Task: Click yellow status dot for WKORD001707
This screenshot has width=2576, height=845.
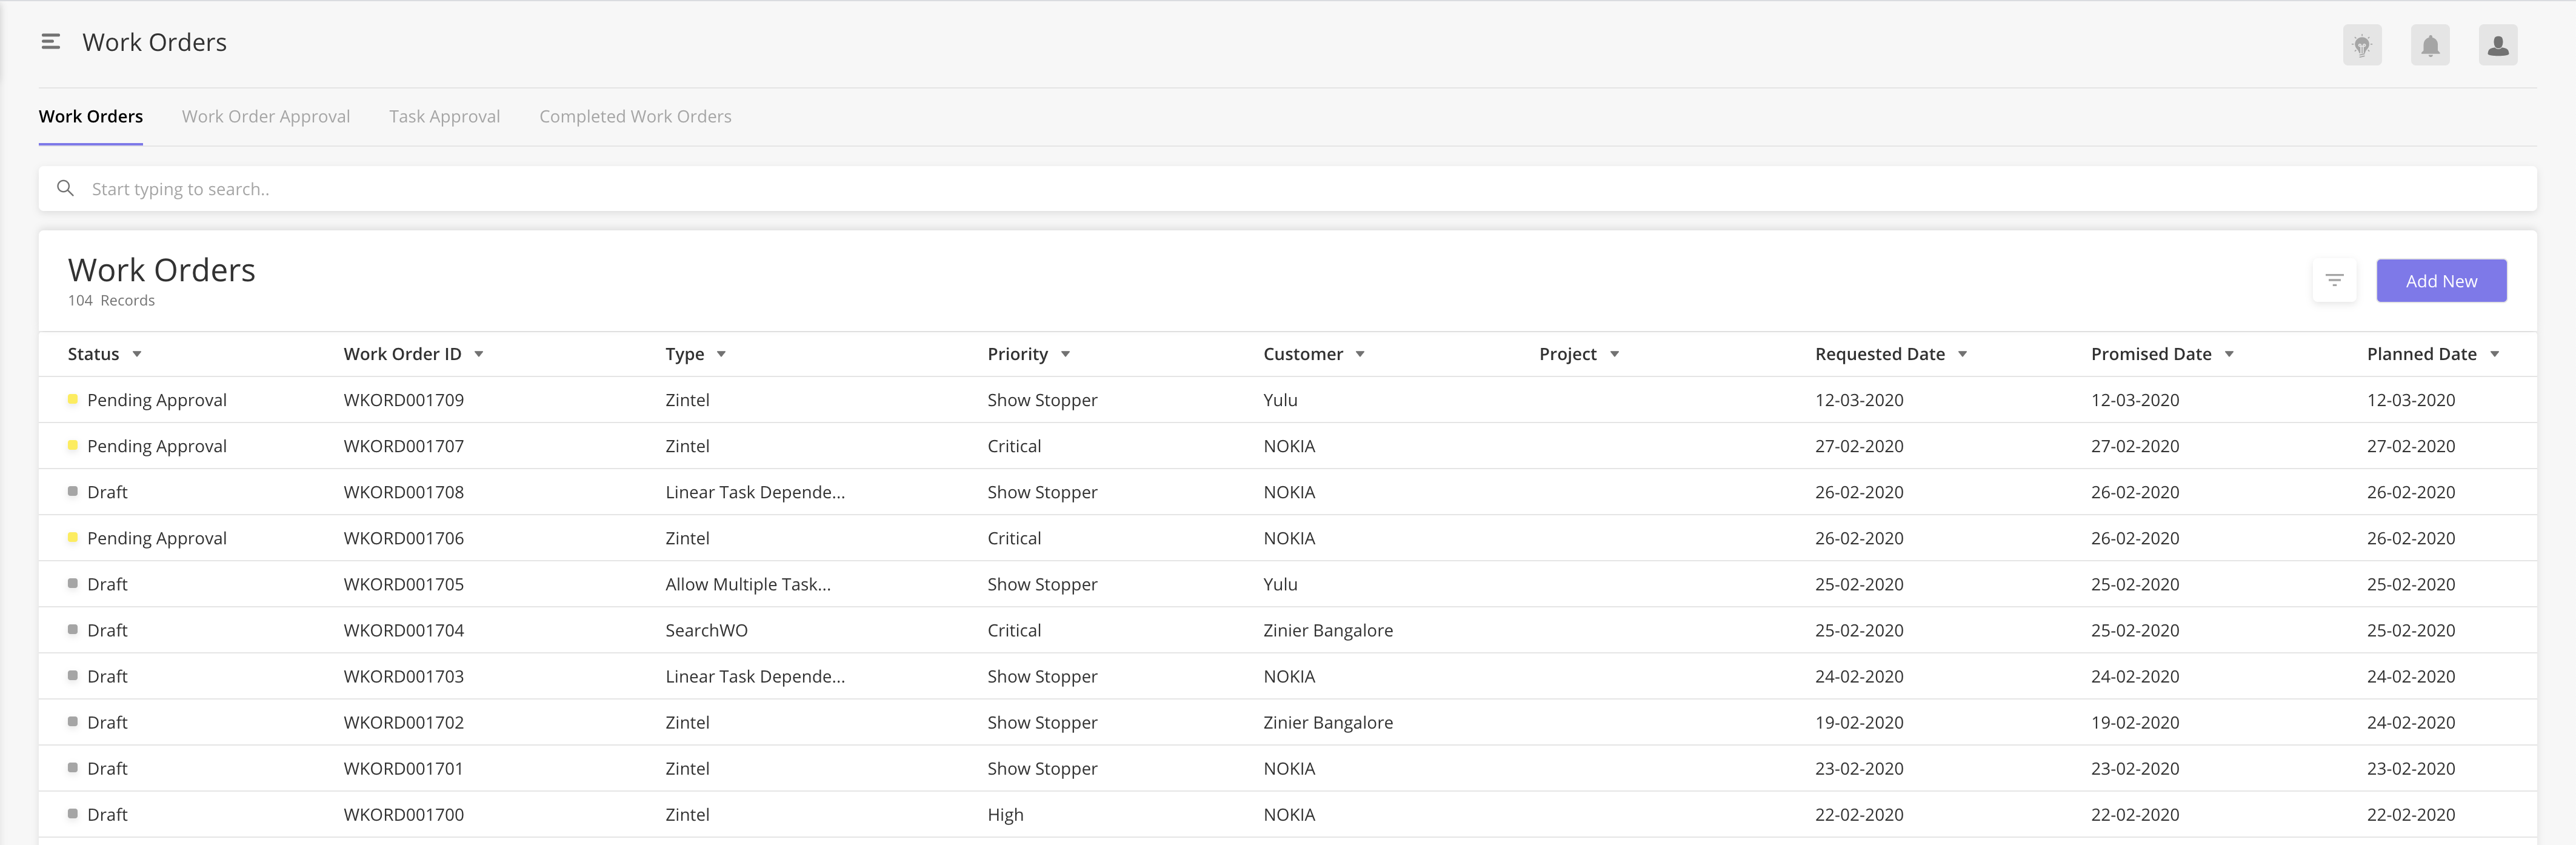Action: pos(72,445)
